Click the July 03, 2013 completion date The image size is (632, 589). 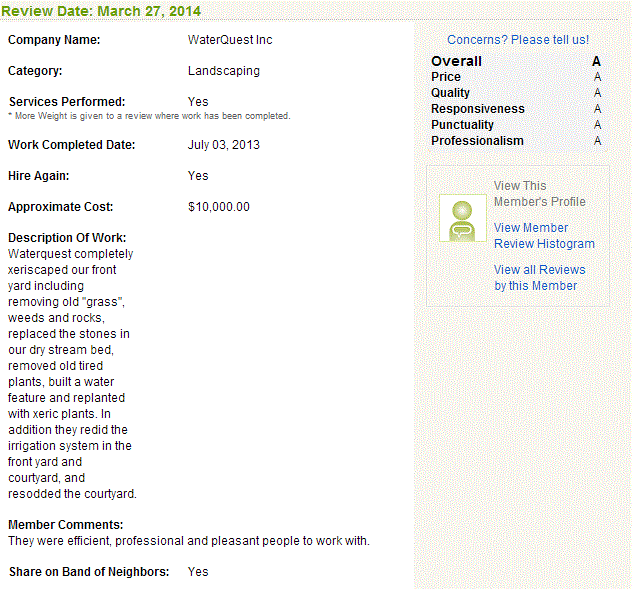pos(224,145)
